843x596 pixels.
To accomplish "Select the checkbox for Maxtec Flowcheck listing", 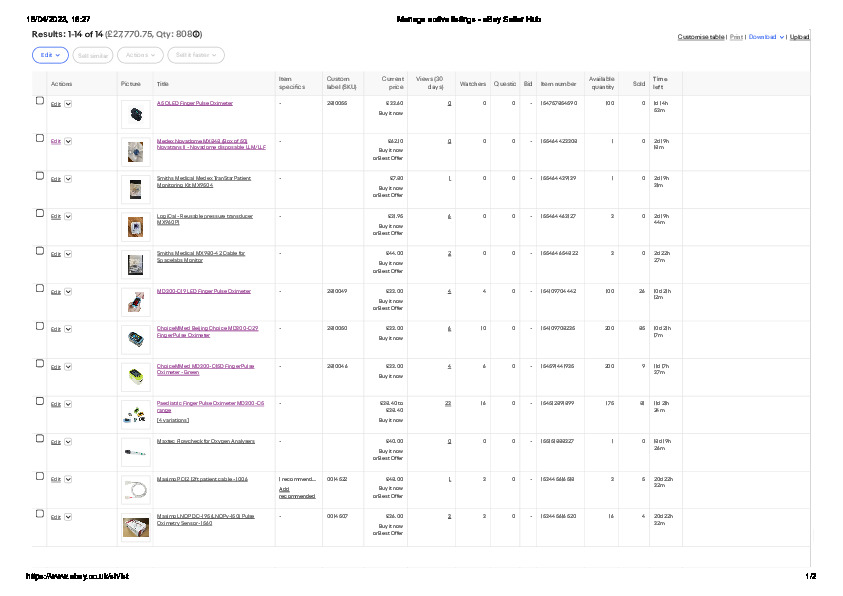I will [40, 439].
